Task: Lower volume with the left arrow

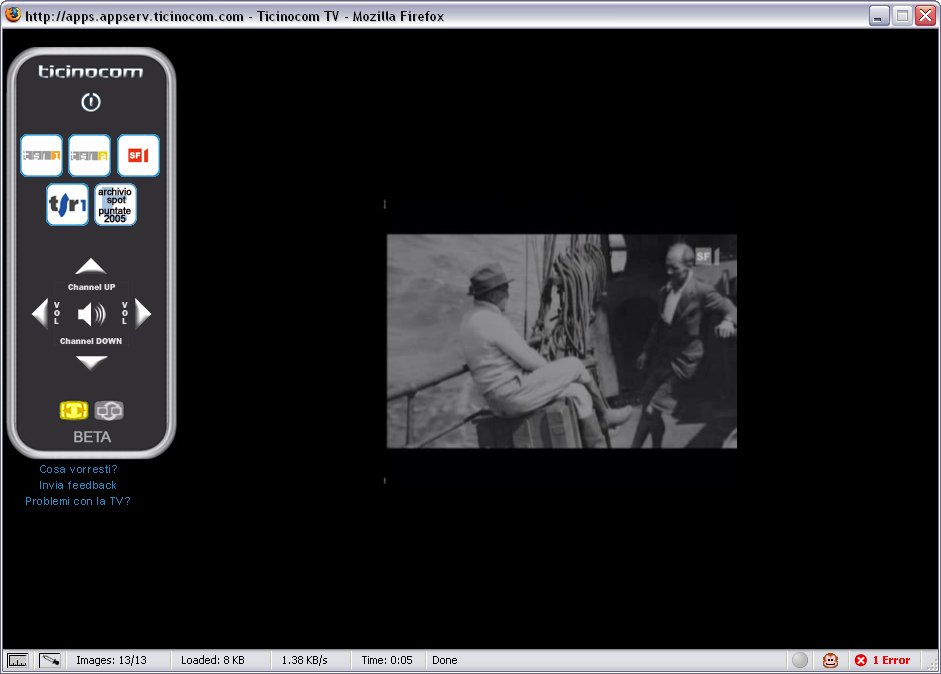Action: point(39,314)
